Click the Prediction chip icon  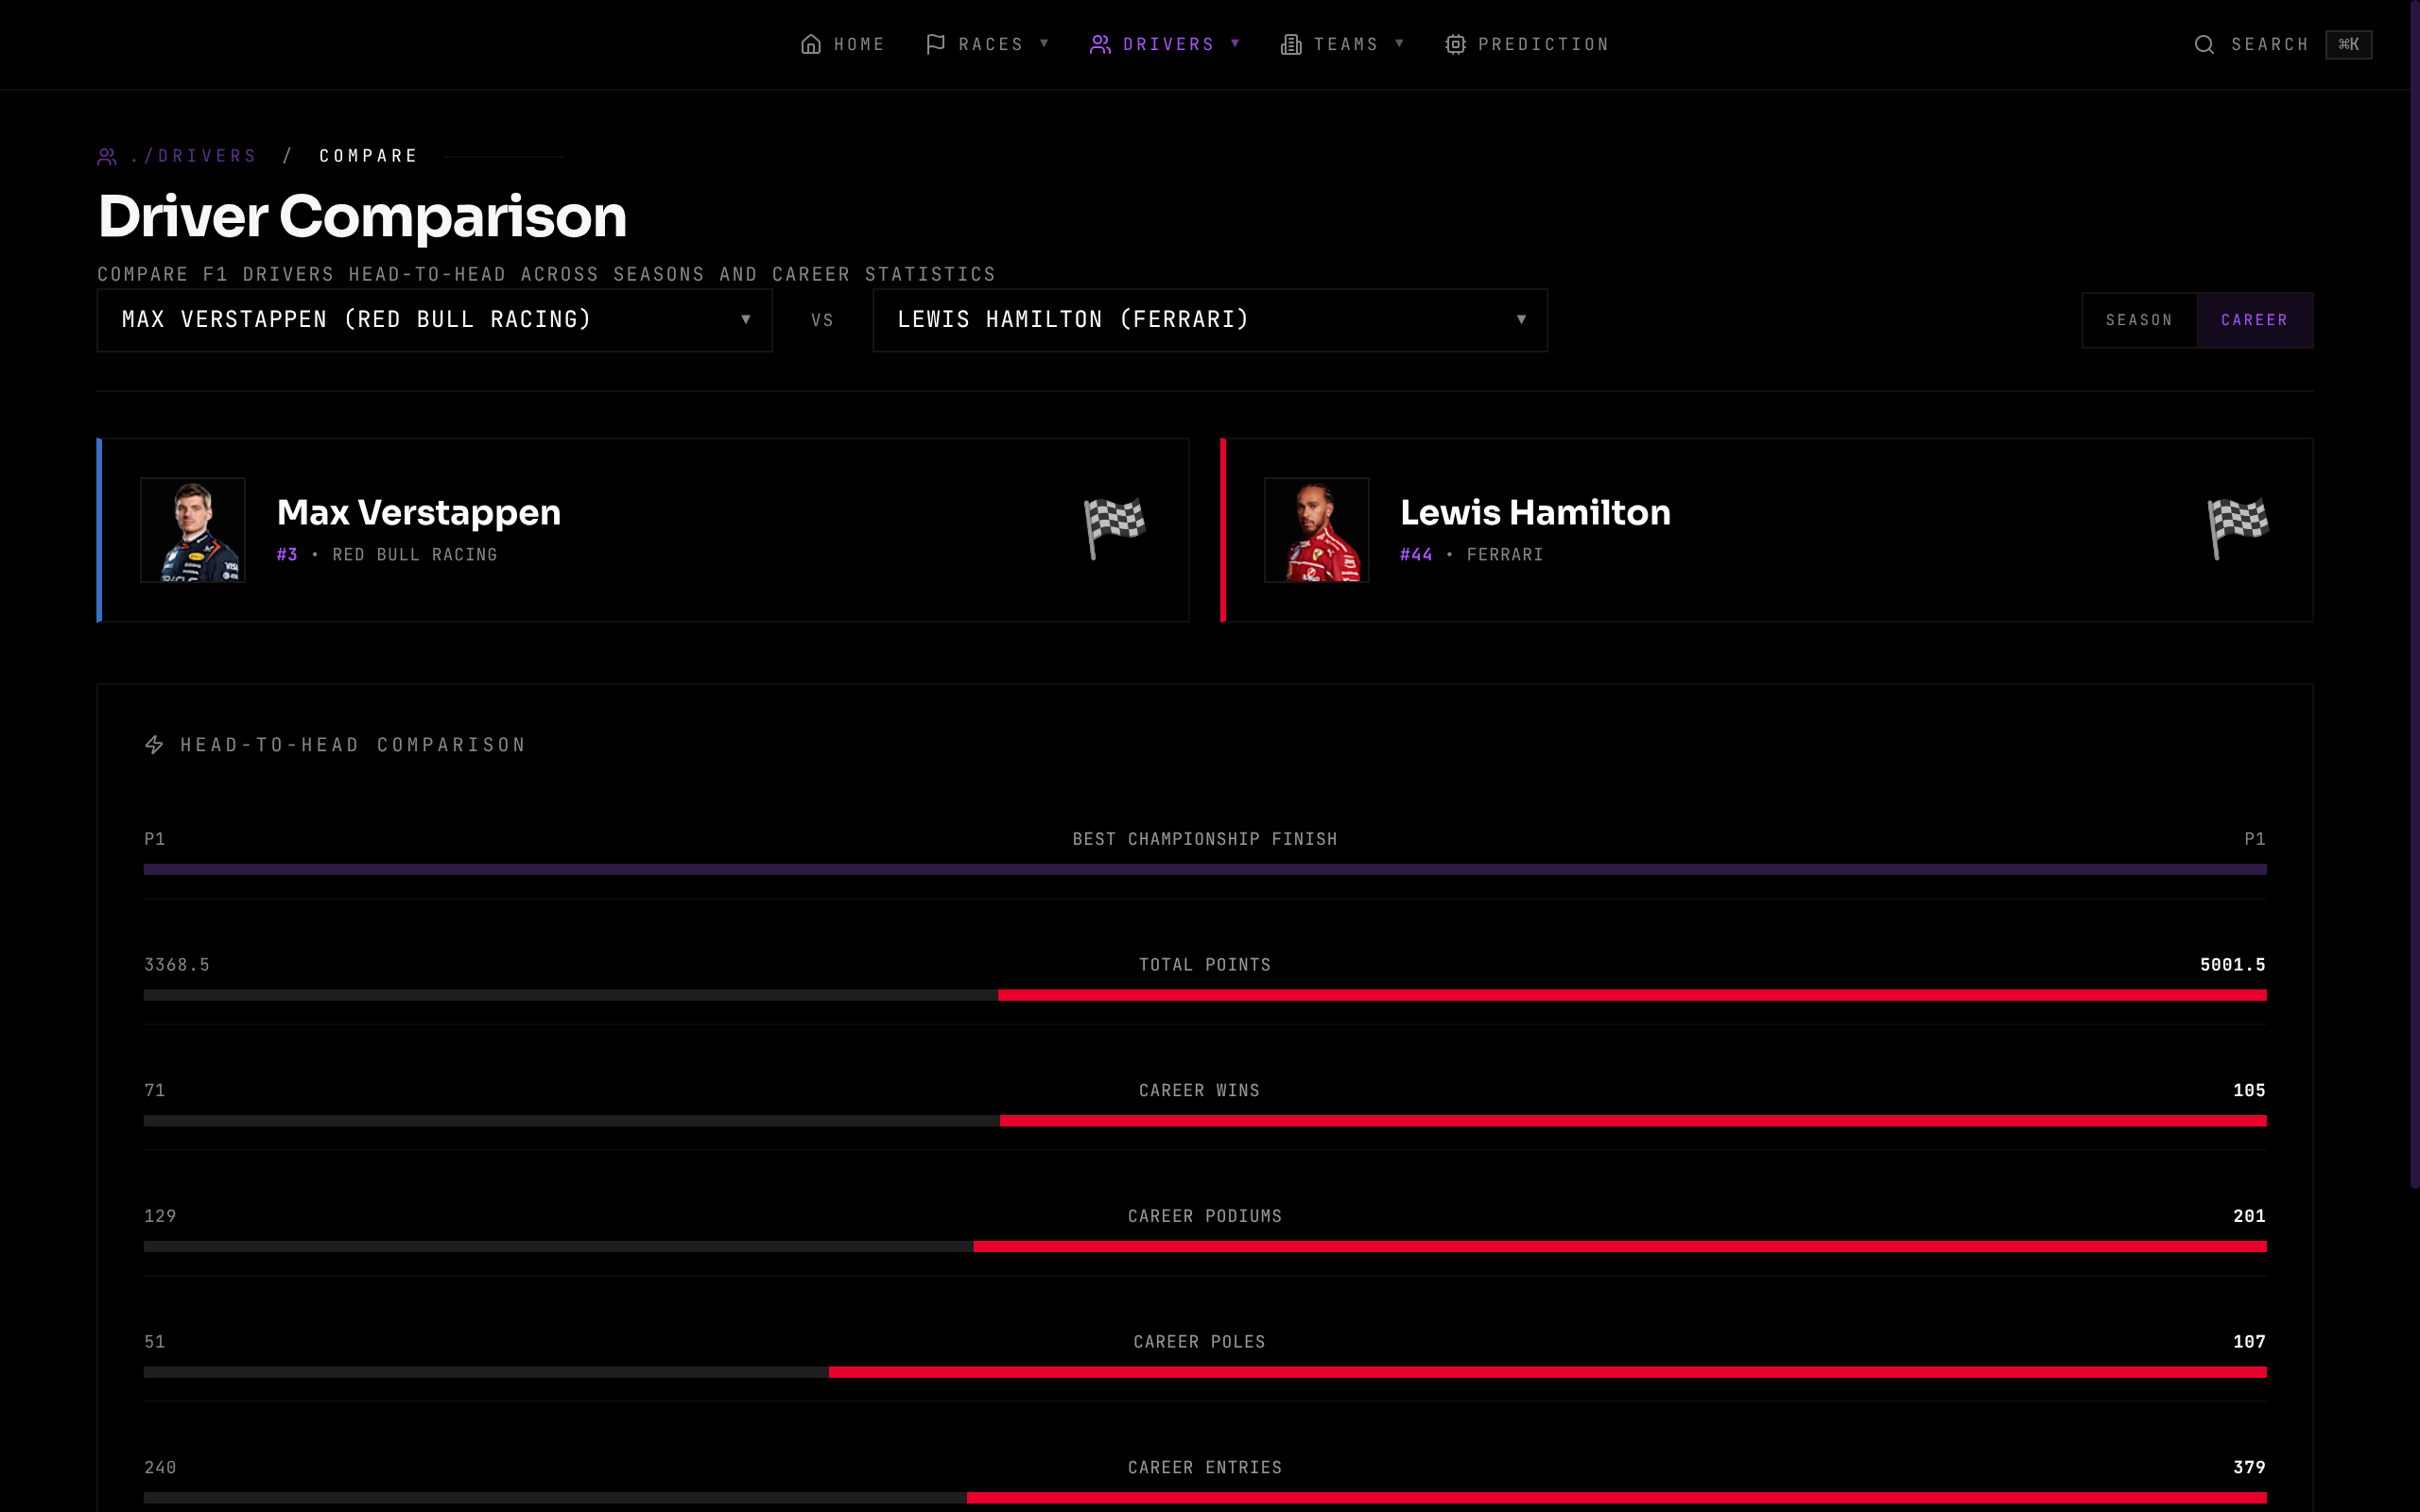(x=1455, y=44)
